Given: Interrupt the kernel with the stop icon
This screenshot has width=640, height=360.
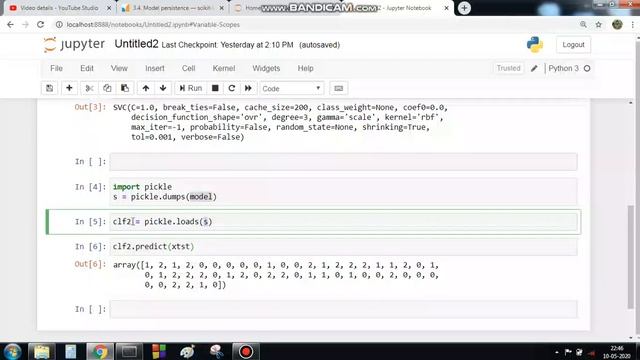Looking at the screenshot, I should [x=215, y=88].
